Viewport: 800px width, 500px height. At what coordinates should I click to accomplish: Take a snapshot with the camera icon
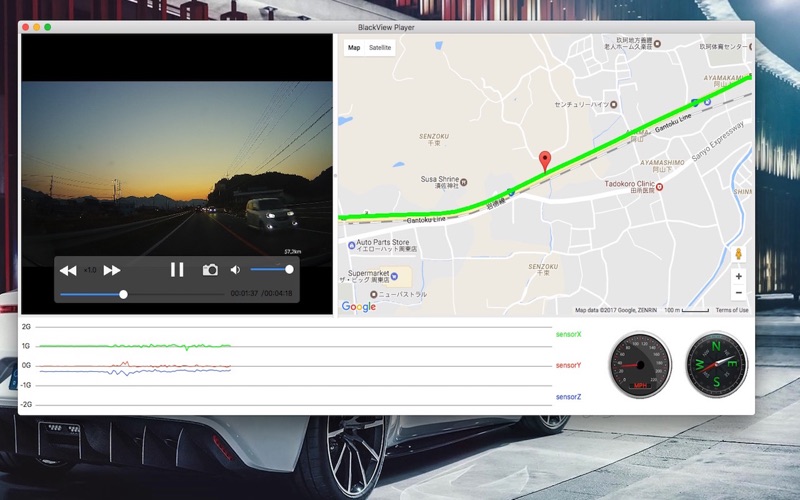coord(210,270)
